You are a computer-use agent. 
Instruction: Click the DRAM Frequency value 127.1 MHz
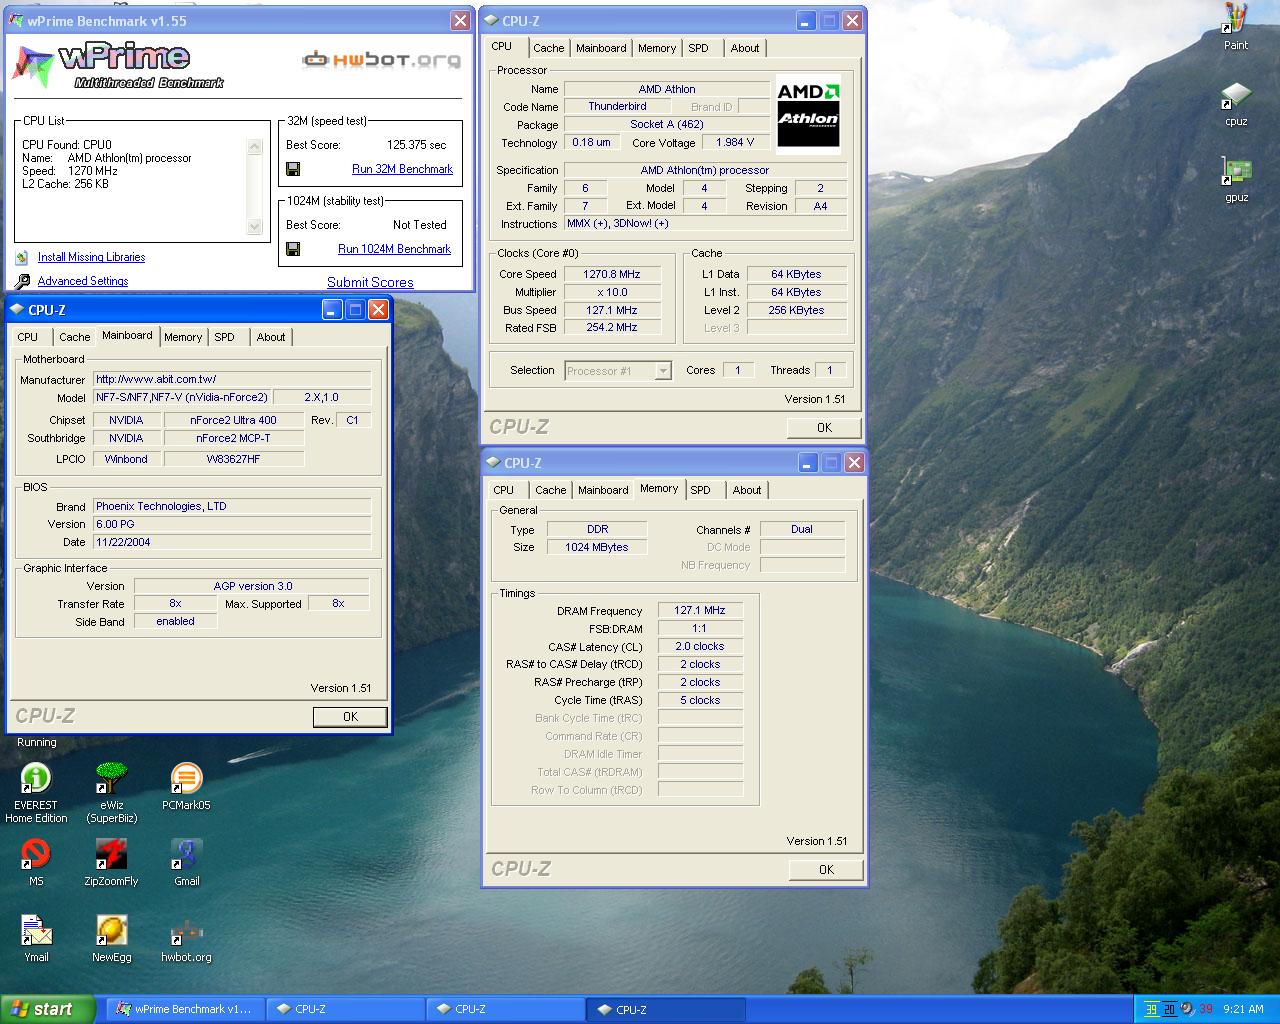click(700, 610)
